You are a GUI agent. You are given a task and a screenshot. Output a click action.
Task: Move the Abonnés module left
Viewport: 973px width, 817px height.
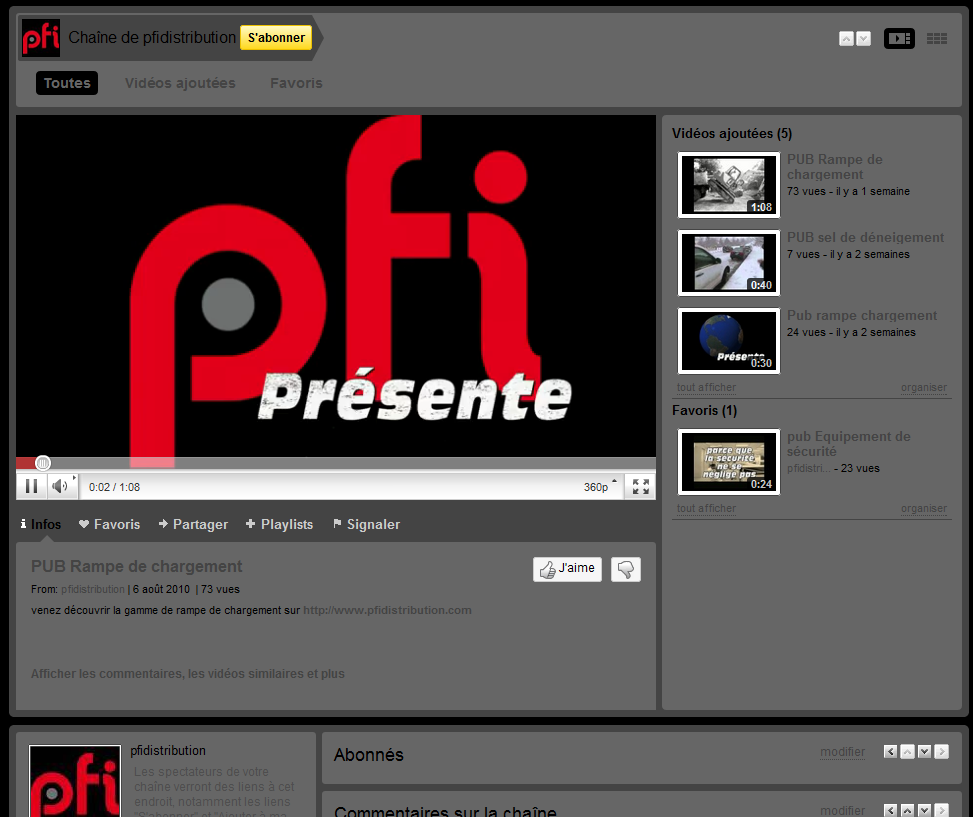(890, 752)
